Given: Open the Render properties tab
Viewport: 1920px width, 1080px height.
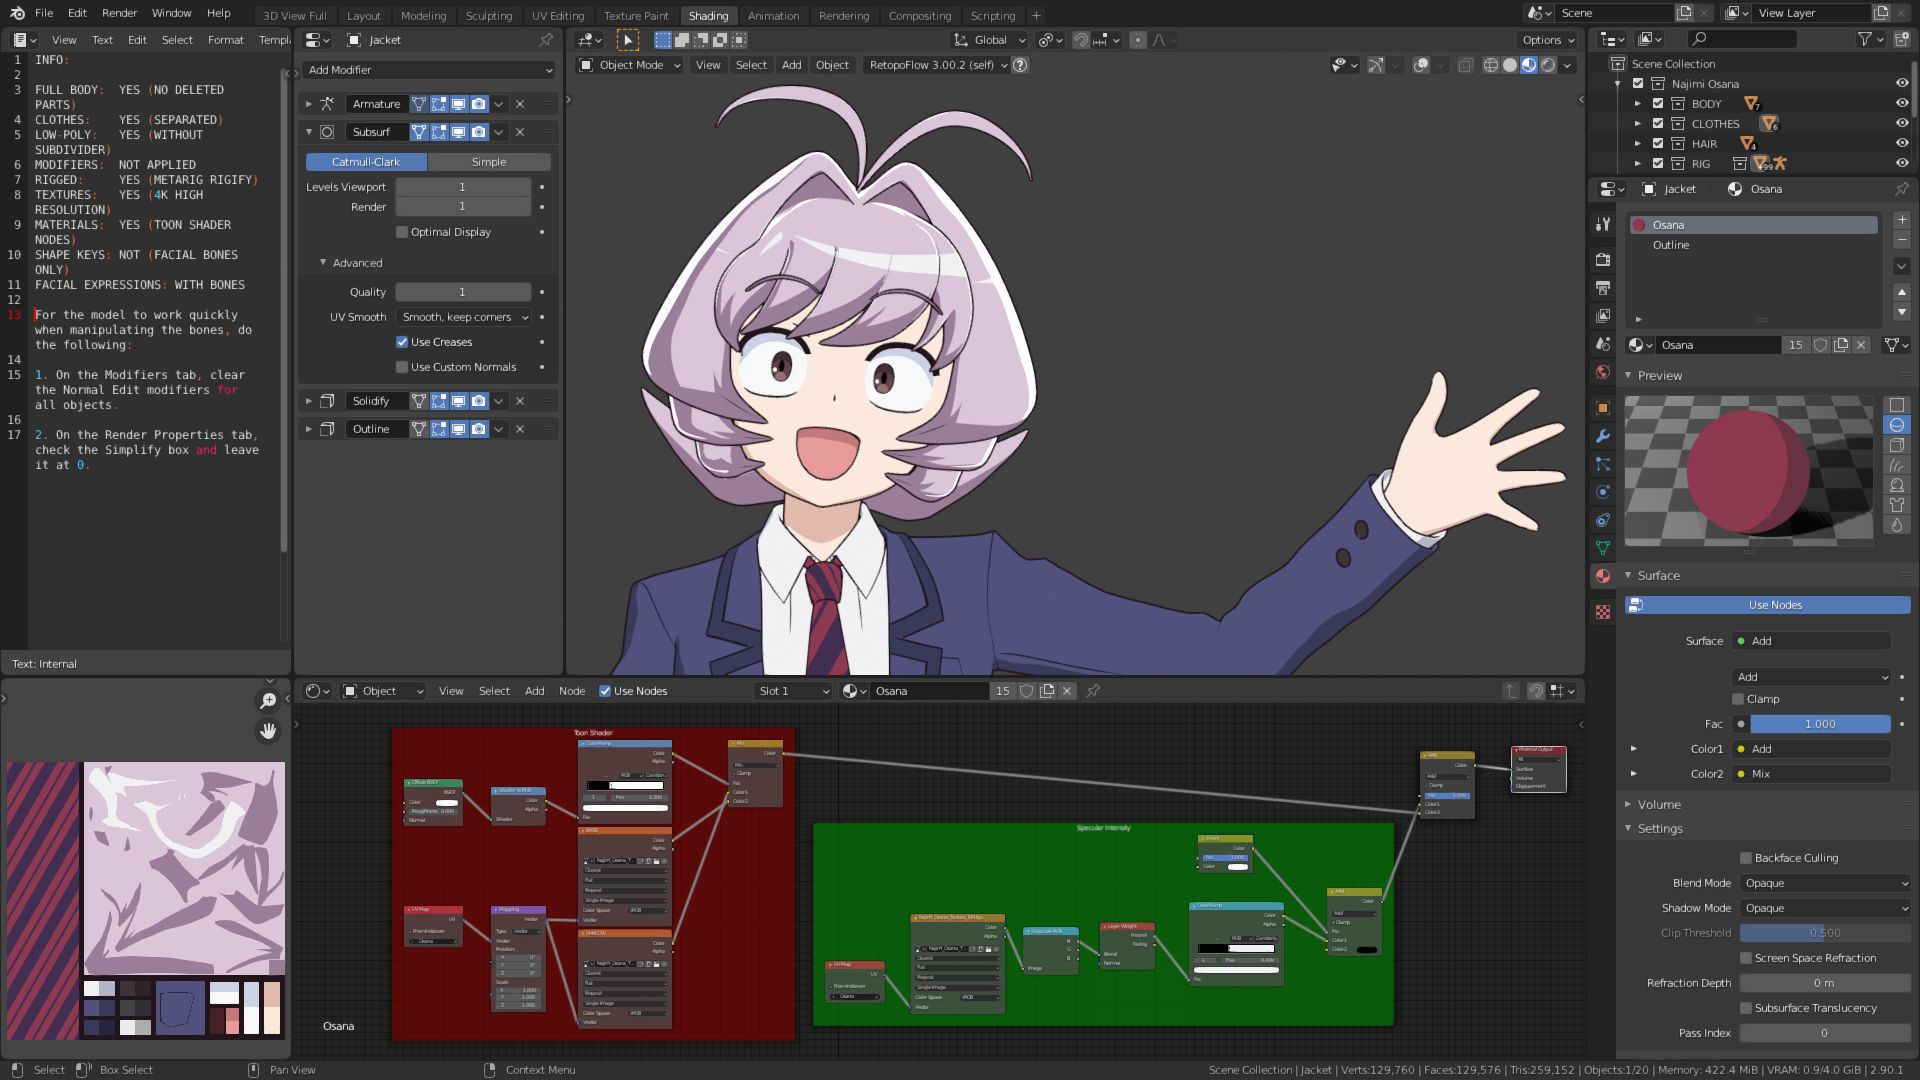Looking at the screenshot, I should click(x=1603, y=260).
